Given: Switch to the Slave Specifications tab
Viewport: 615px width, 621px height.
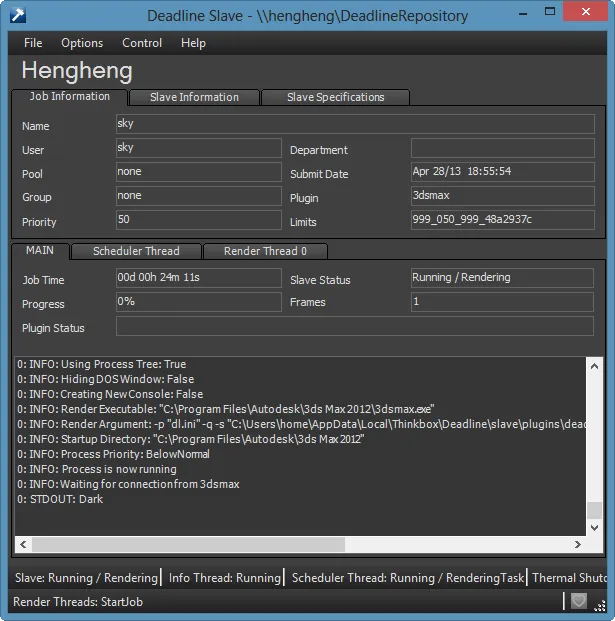Looking at the screenshot, I should [335, 97].
